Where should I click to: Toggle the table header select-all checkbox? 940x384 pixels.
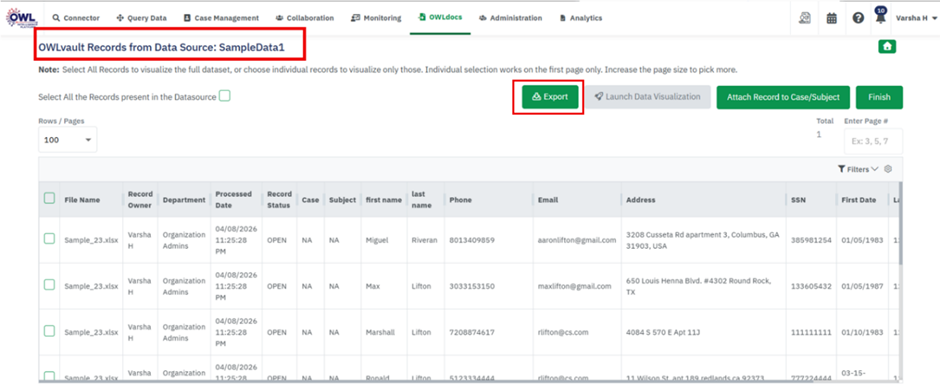50,199
